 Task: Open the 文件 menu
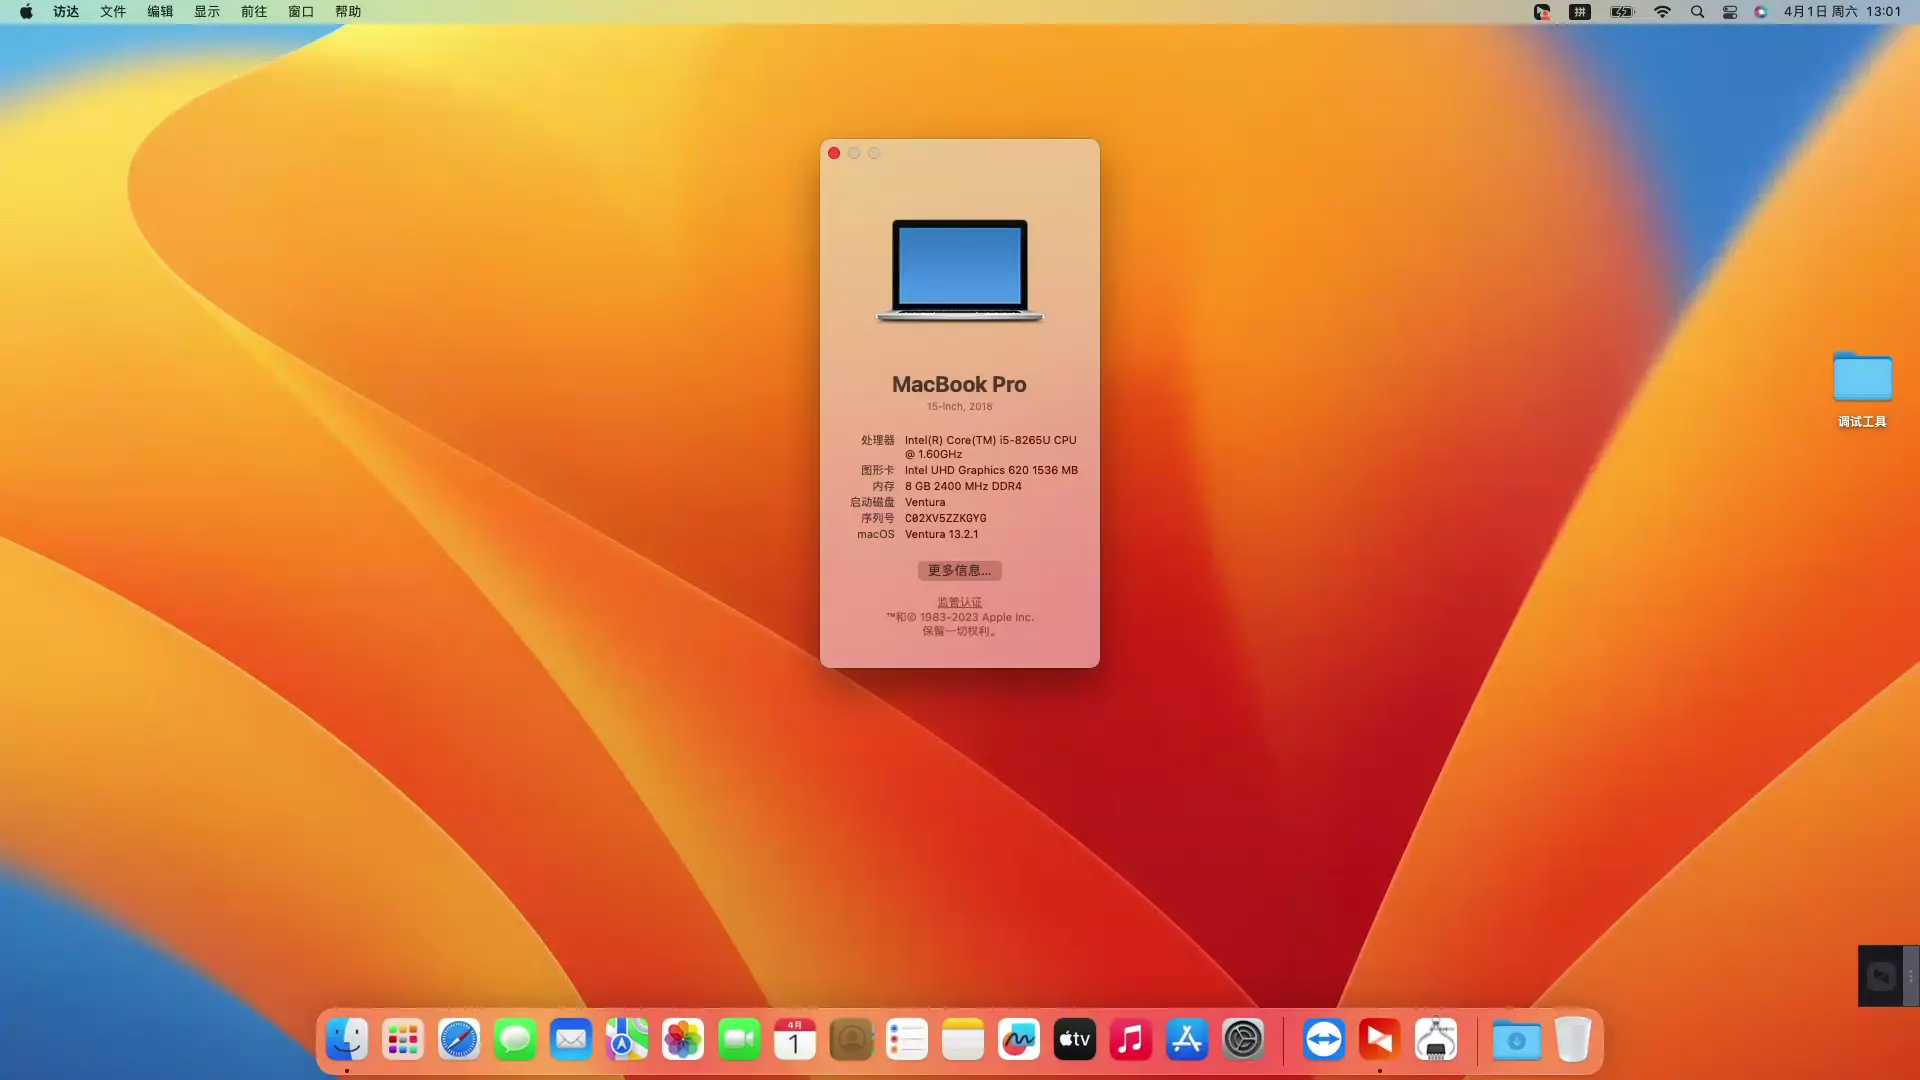point(113,12)
